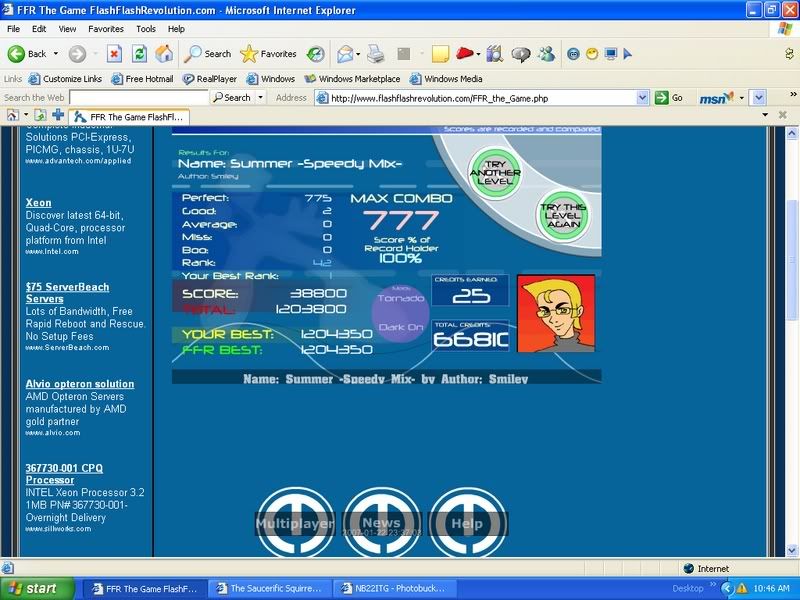
Task: Open the Help round button
Action: [466, 523]
